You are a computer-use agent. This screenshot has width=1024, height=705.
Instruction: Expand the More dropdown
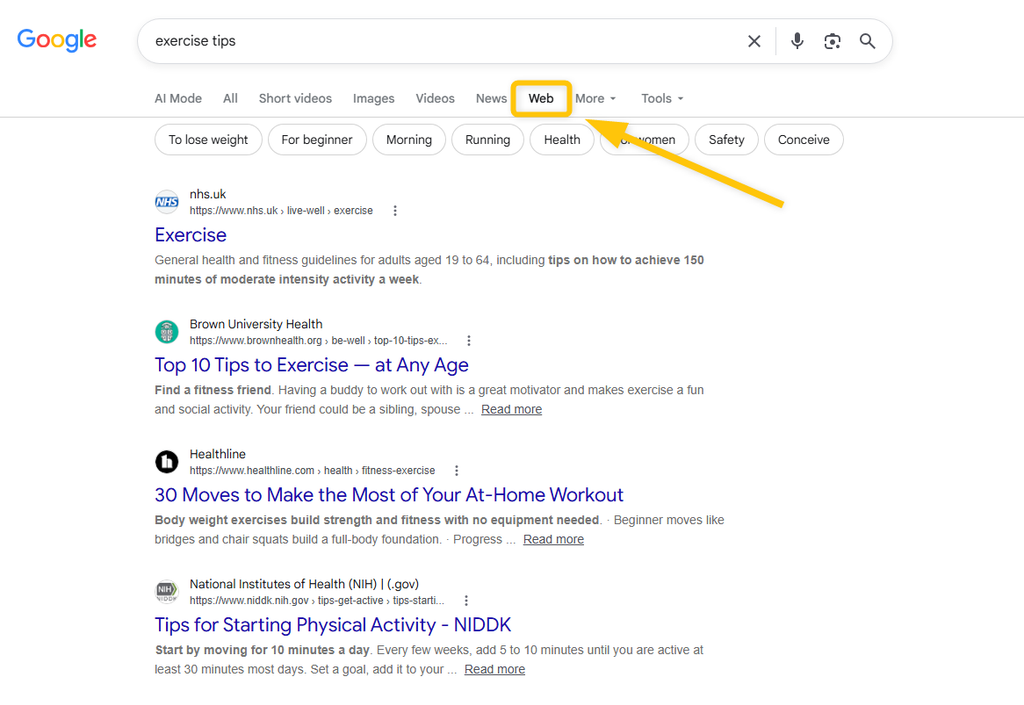click(596, 99)
